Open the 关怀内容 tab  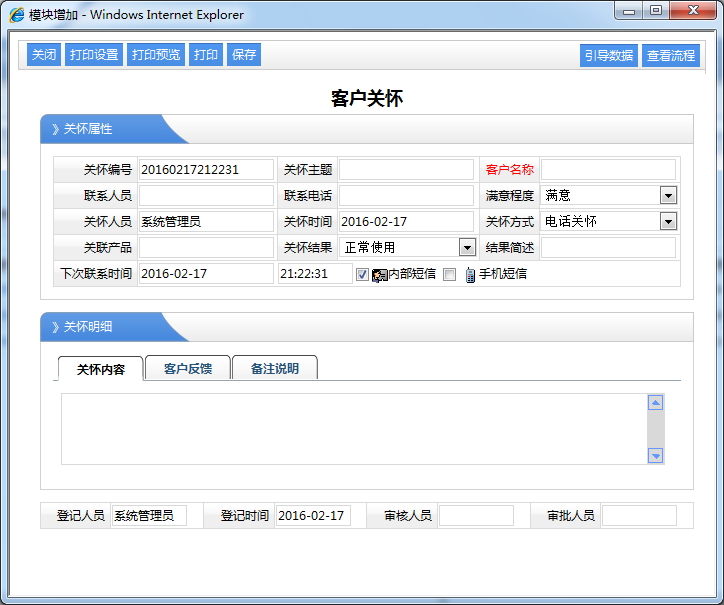tap(101, 369)
